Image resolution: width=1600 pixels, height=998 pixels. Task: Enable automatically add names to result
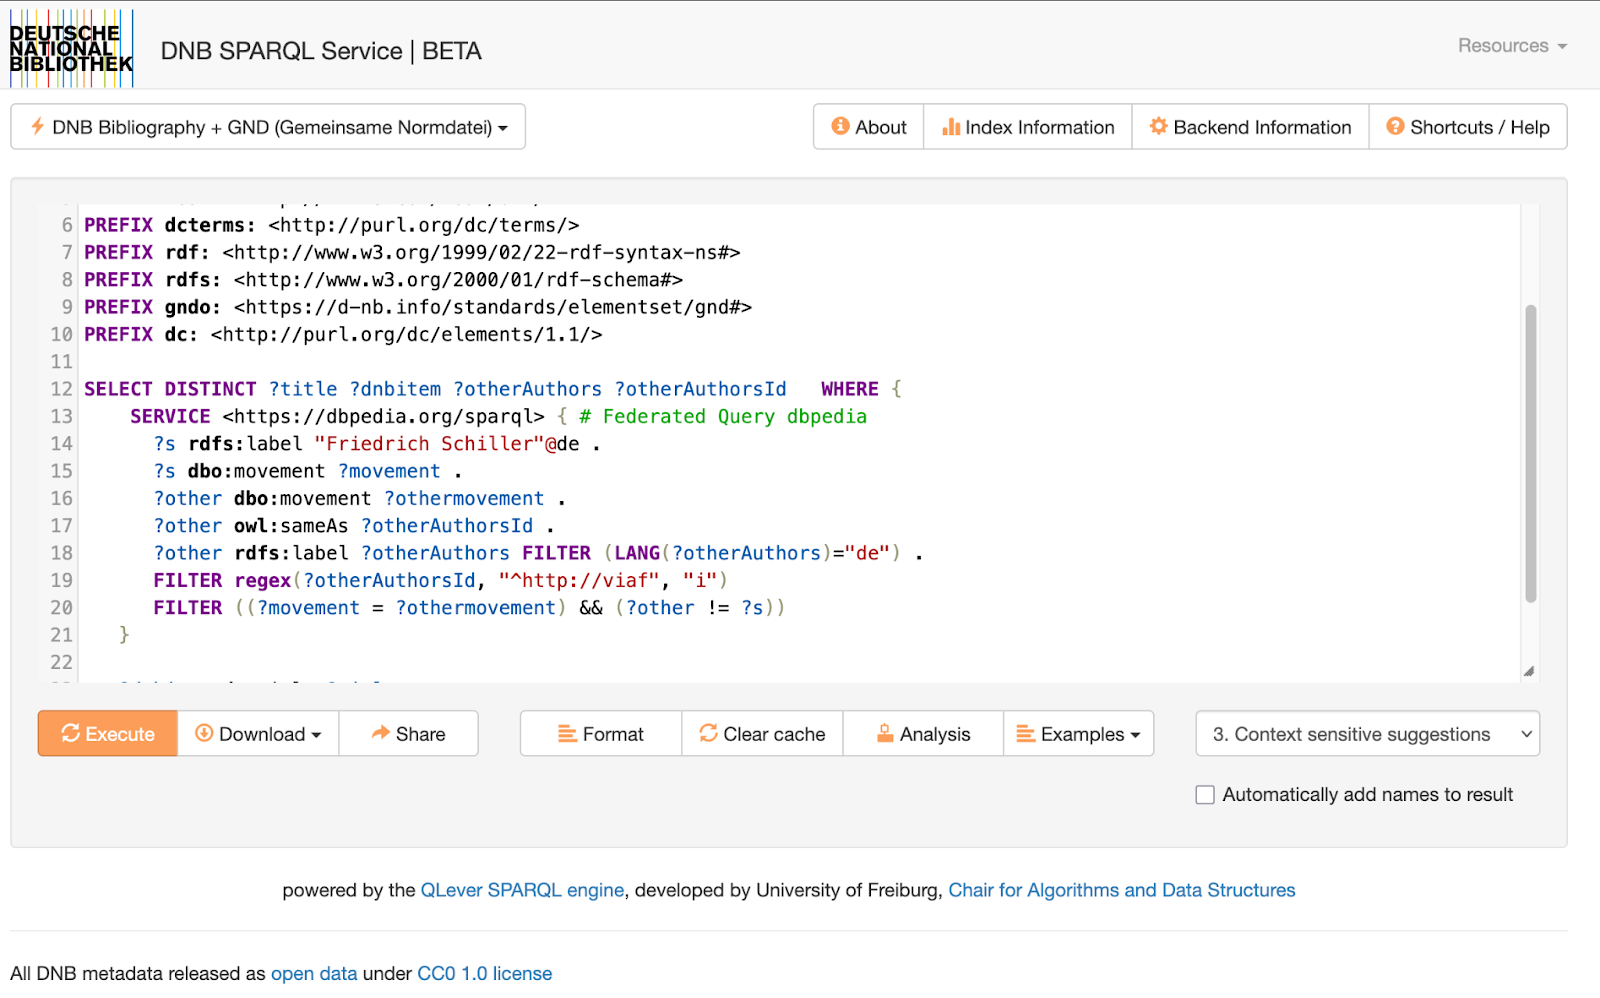point(1205,794)
